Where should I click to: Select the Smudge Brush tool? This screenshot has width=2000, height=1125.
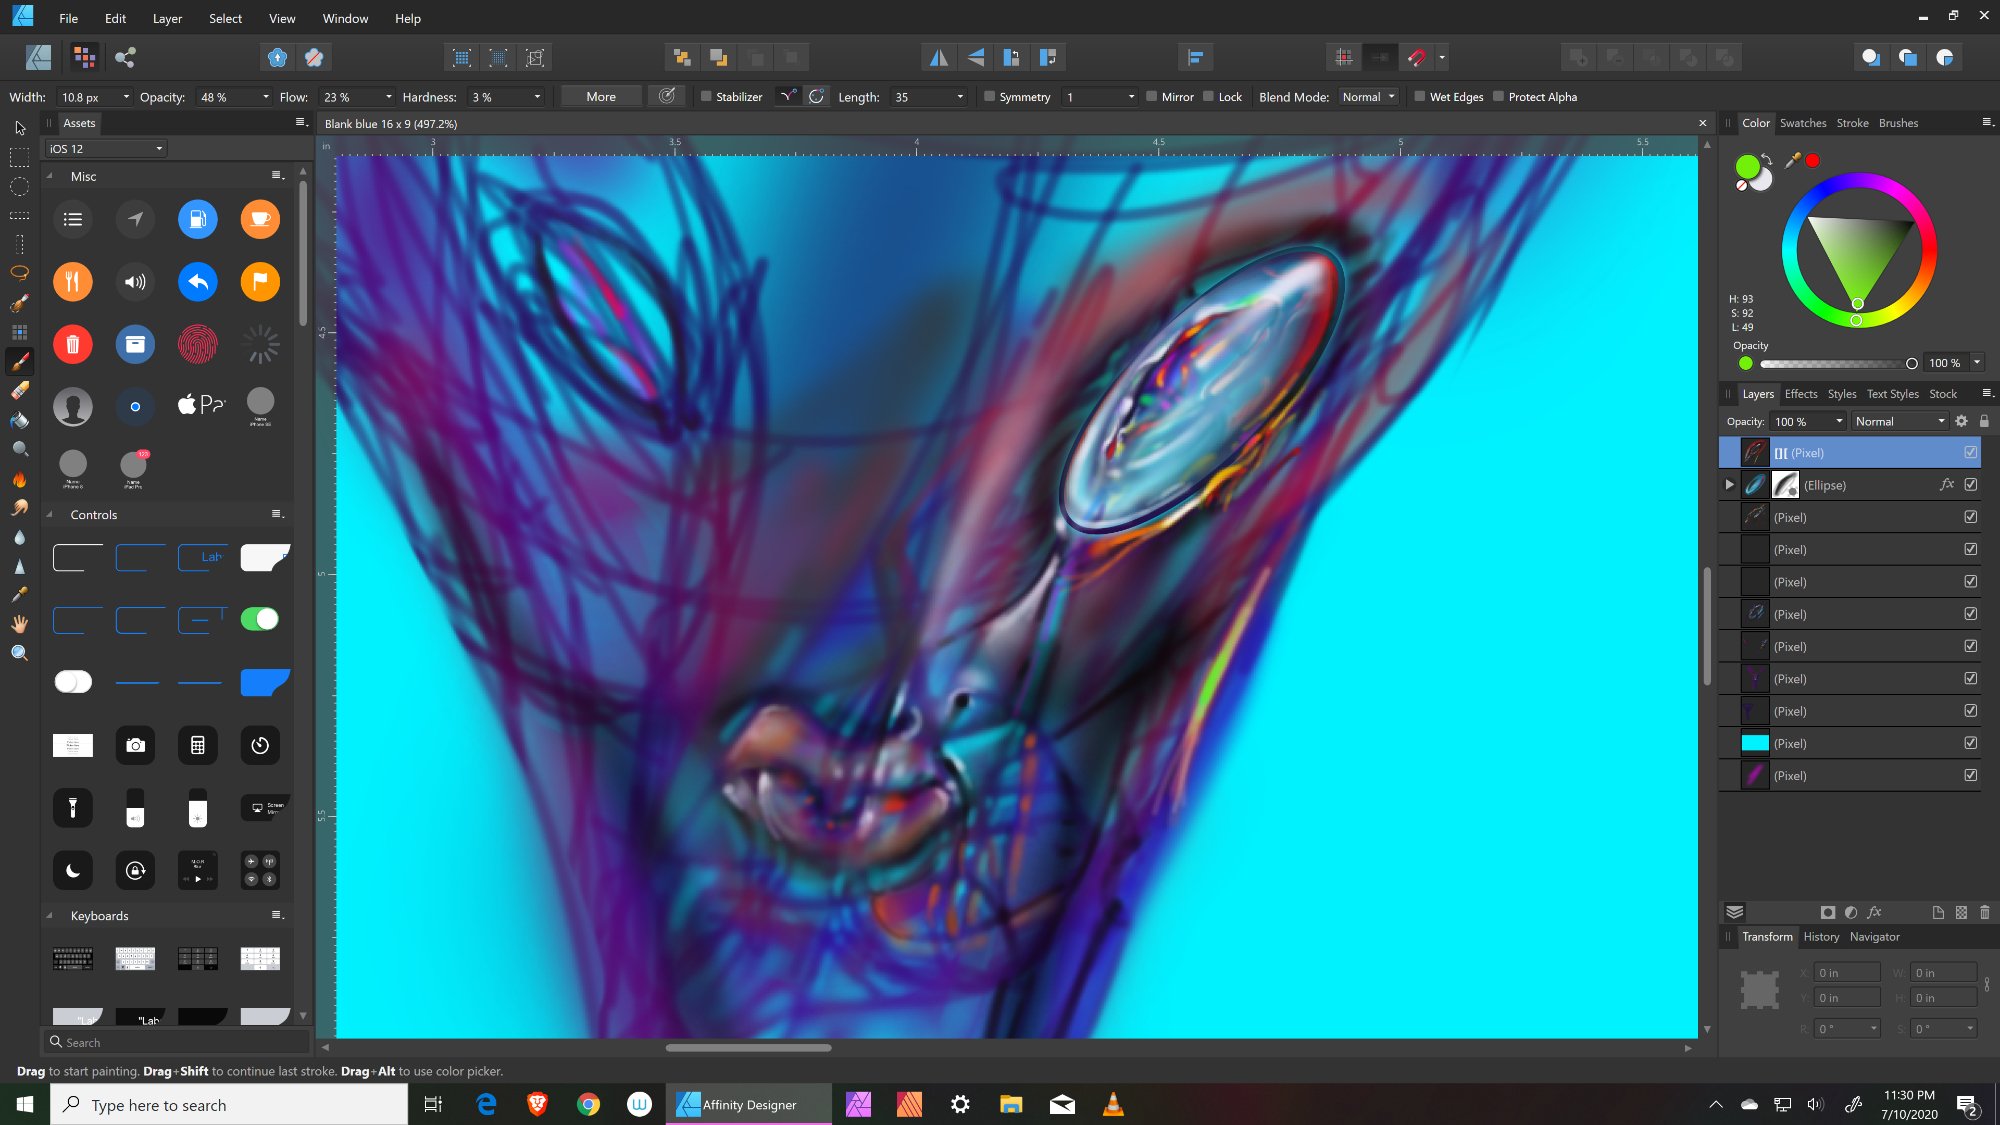tap(20, 508)
